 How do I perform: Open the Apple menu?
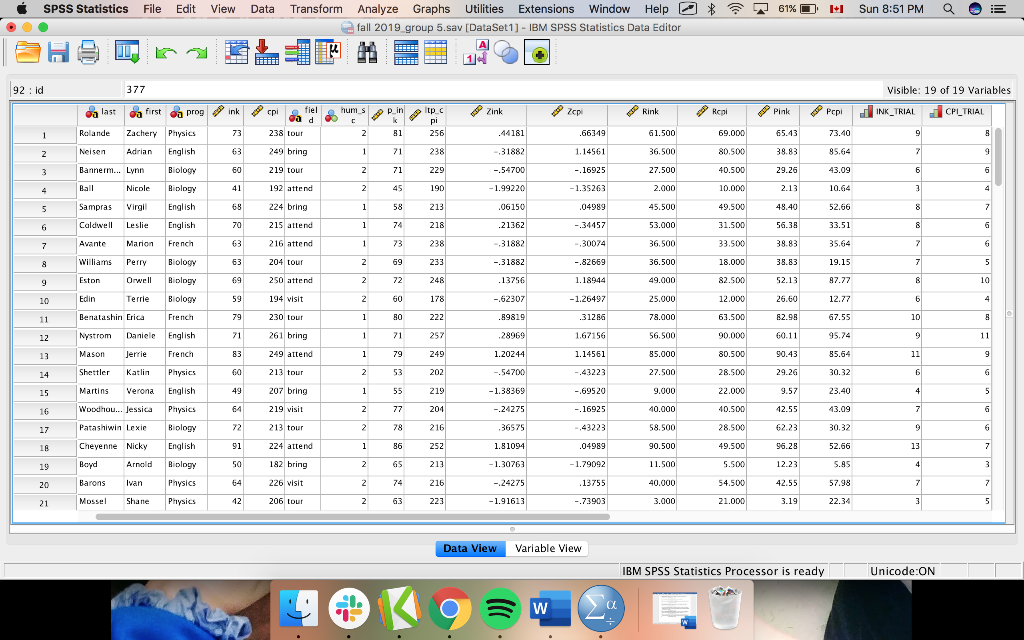point(21,8)
